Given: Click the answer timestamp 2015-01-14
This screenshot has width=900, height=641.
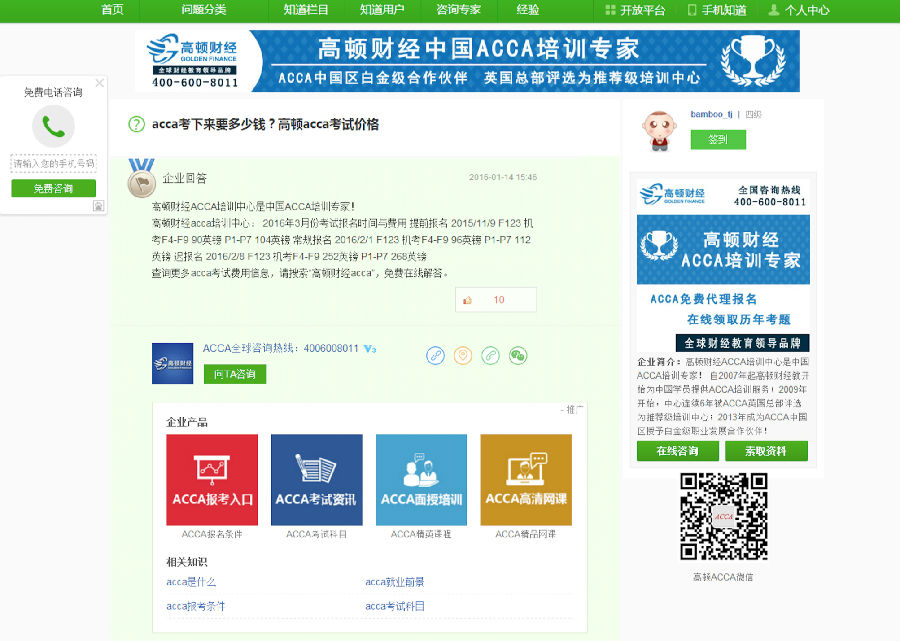Looking at the screenshot, I should click(503, 177).
